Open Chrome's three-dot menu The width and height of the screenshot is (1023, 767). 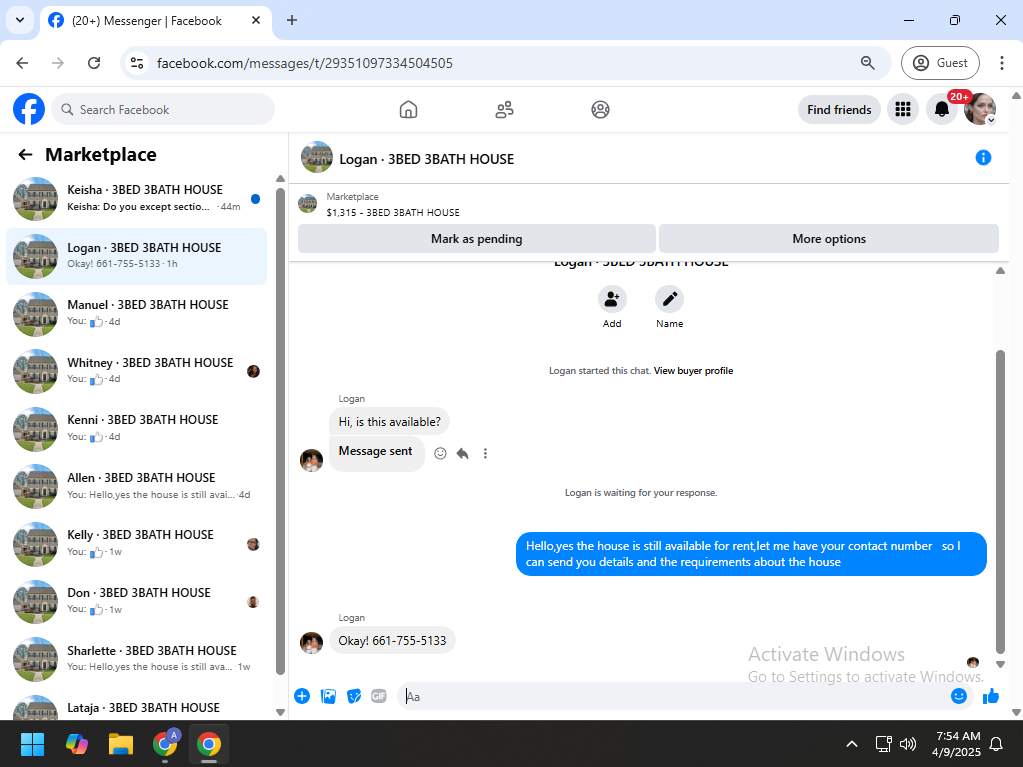click(1001, 63)
